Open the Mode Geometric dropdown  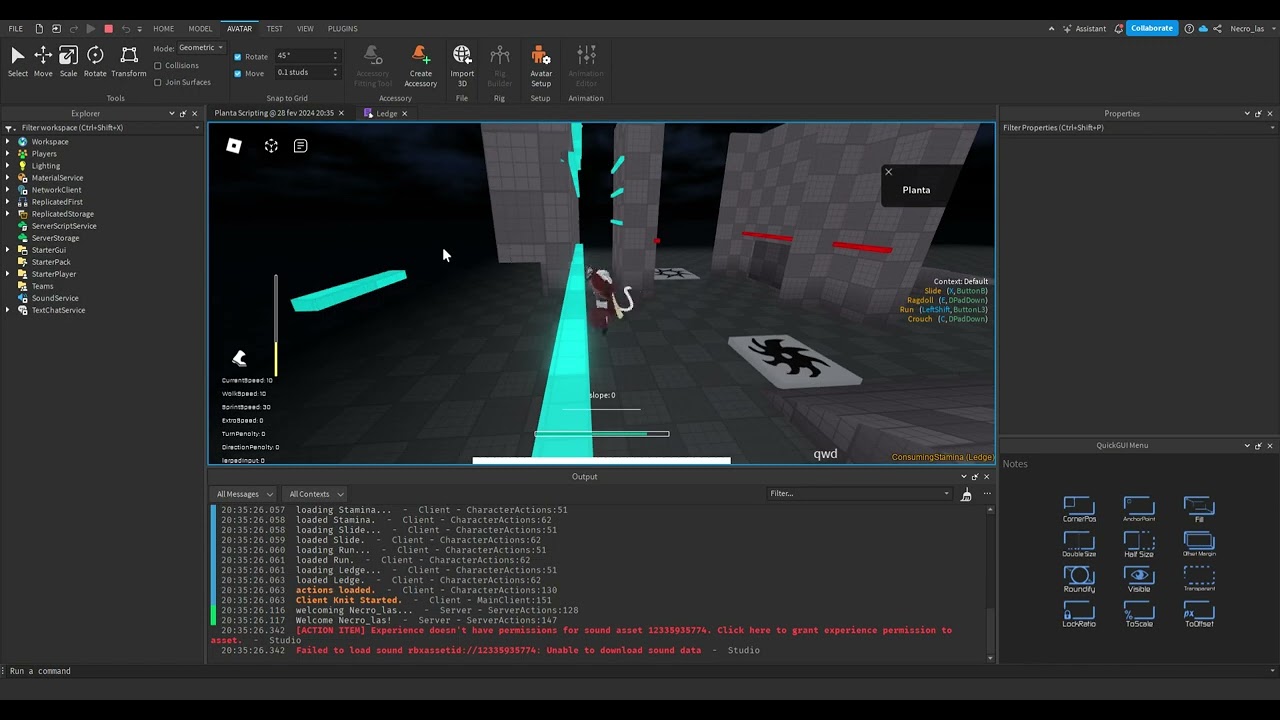[201, 48]
